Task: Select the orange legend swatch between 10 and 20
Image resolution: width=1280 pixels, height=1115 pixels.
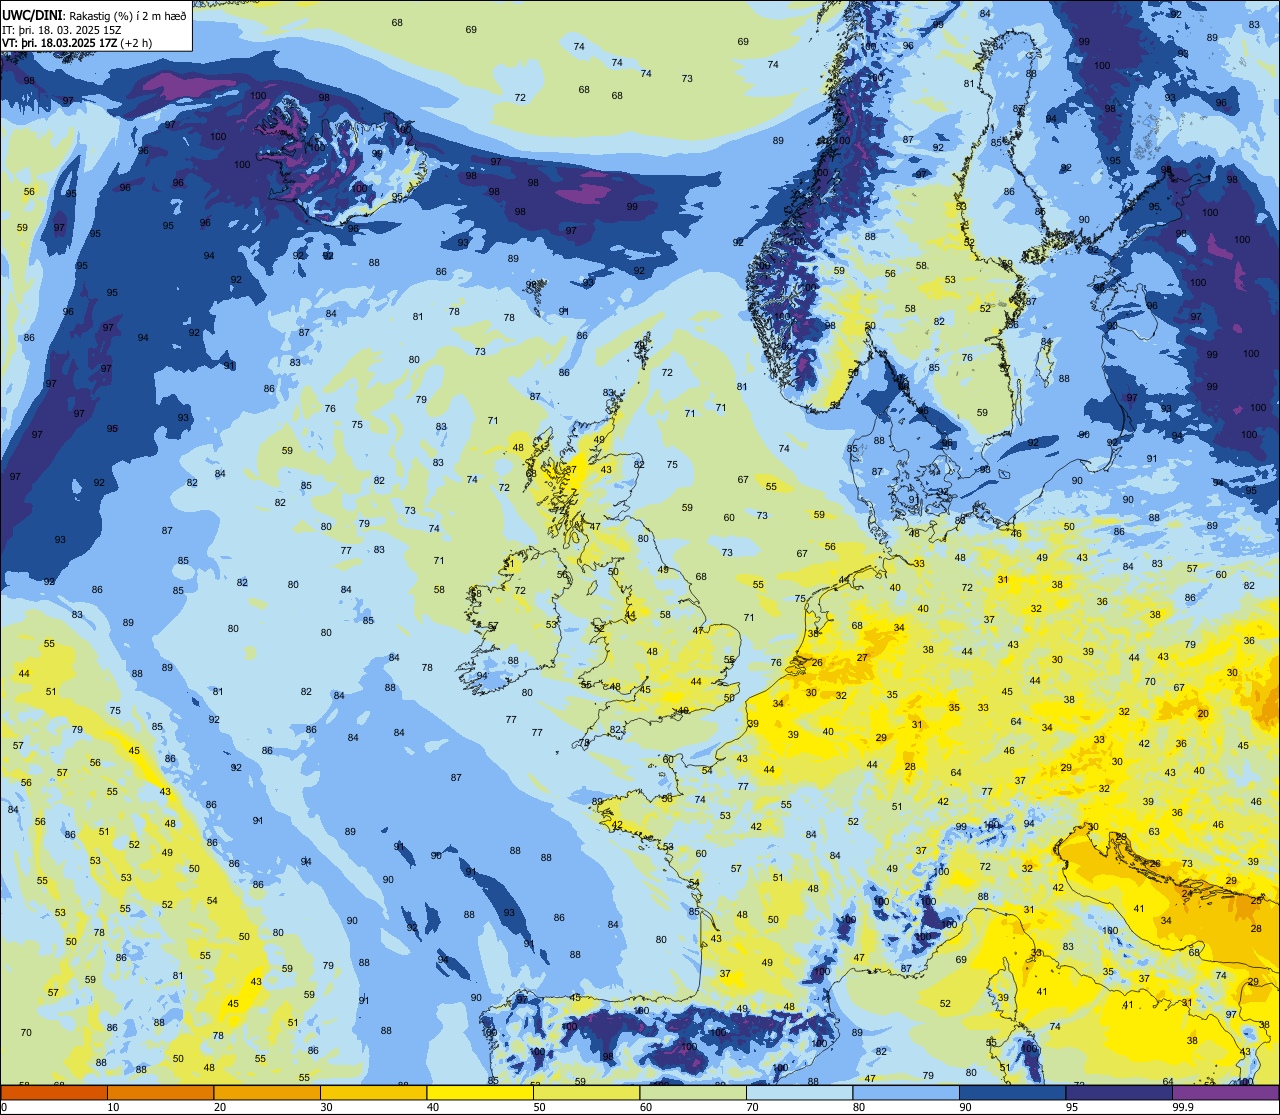Action: coord(160,1092)
